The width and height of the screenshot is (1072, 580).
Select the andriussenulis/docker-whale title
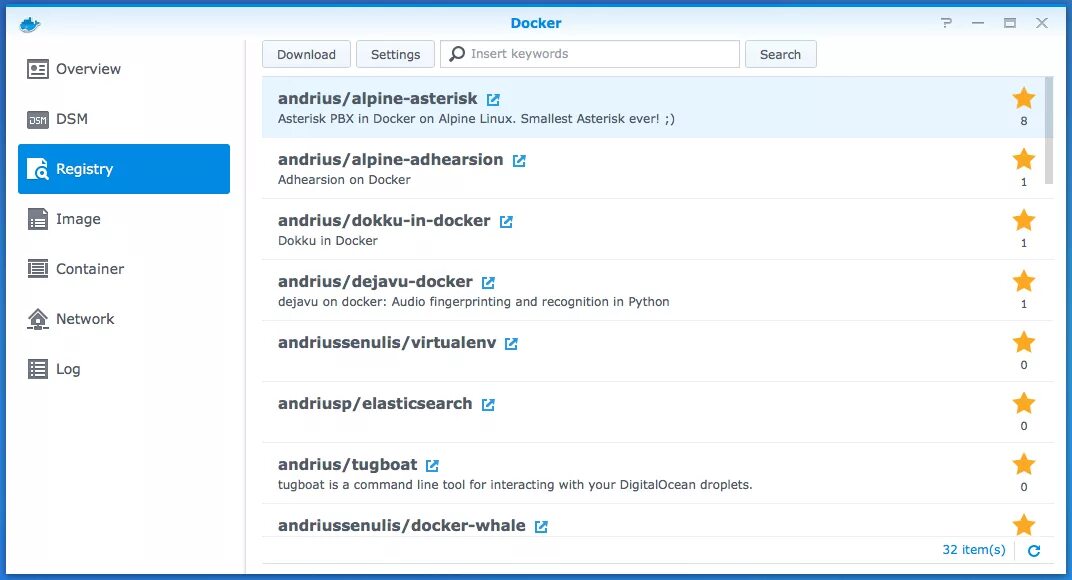(402, 525)
